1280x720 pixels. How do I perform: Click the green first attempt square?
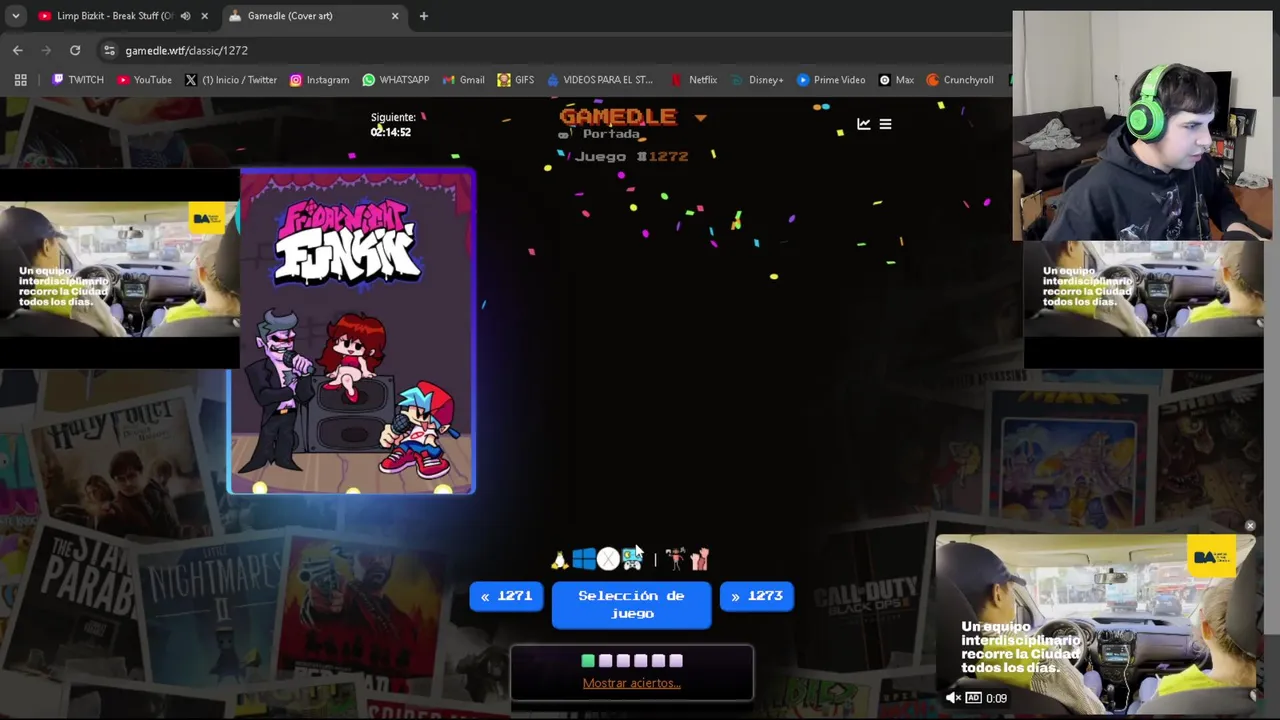point(588,661)
